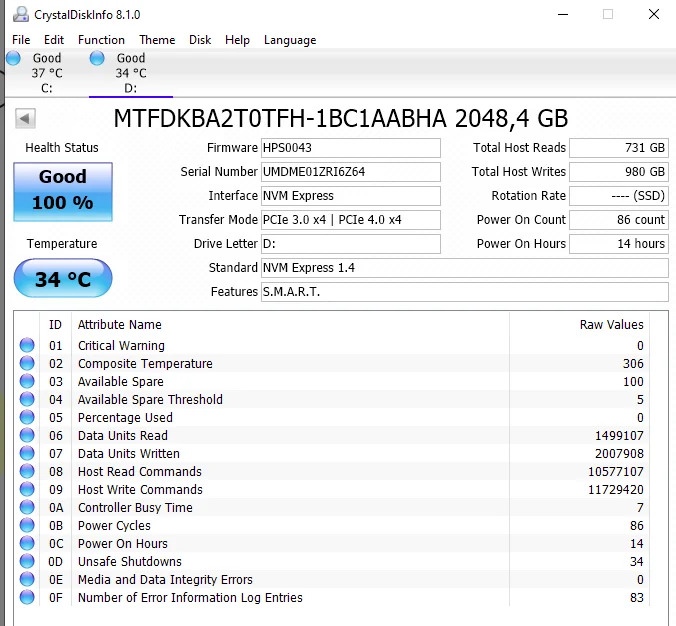Select the D: drive tab
Image resolution: width=676 pixels, height=626 pixels.
(131, 73)
